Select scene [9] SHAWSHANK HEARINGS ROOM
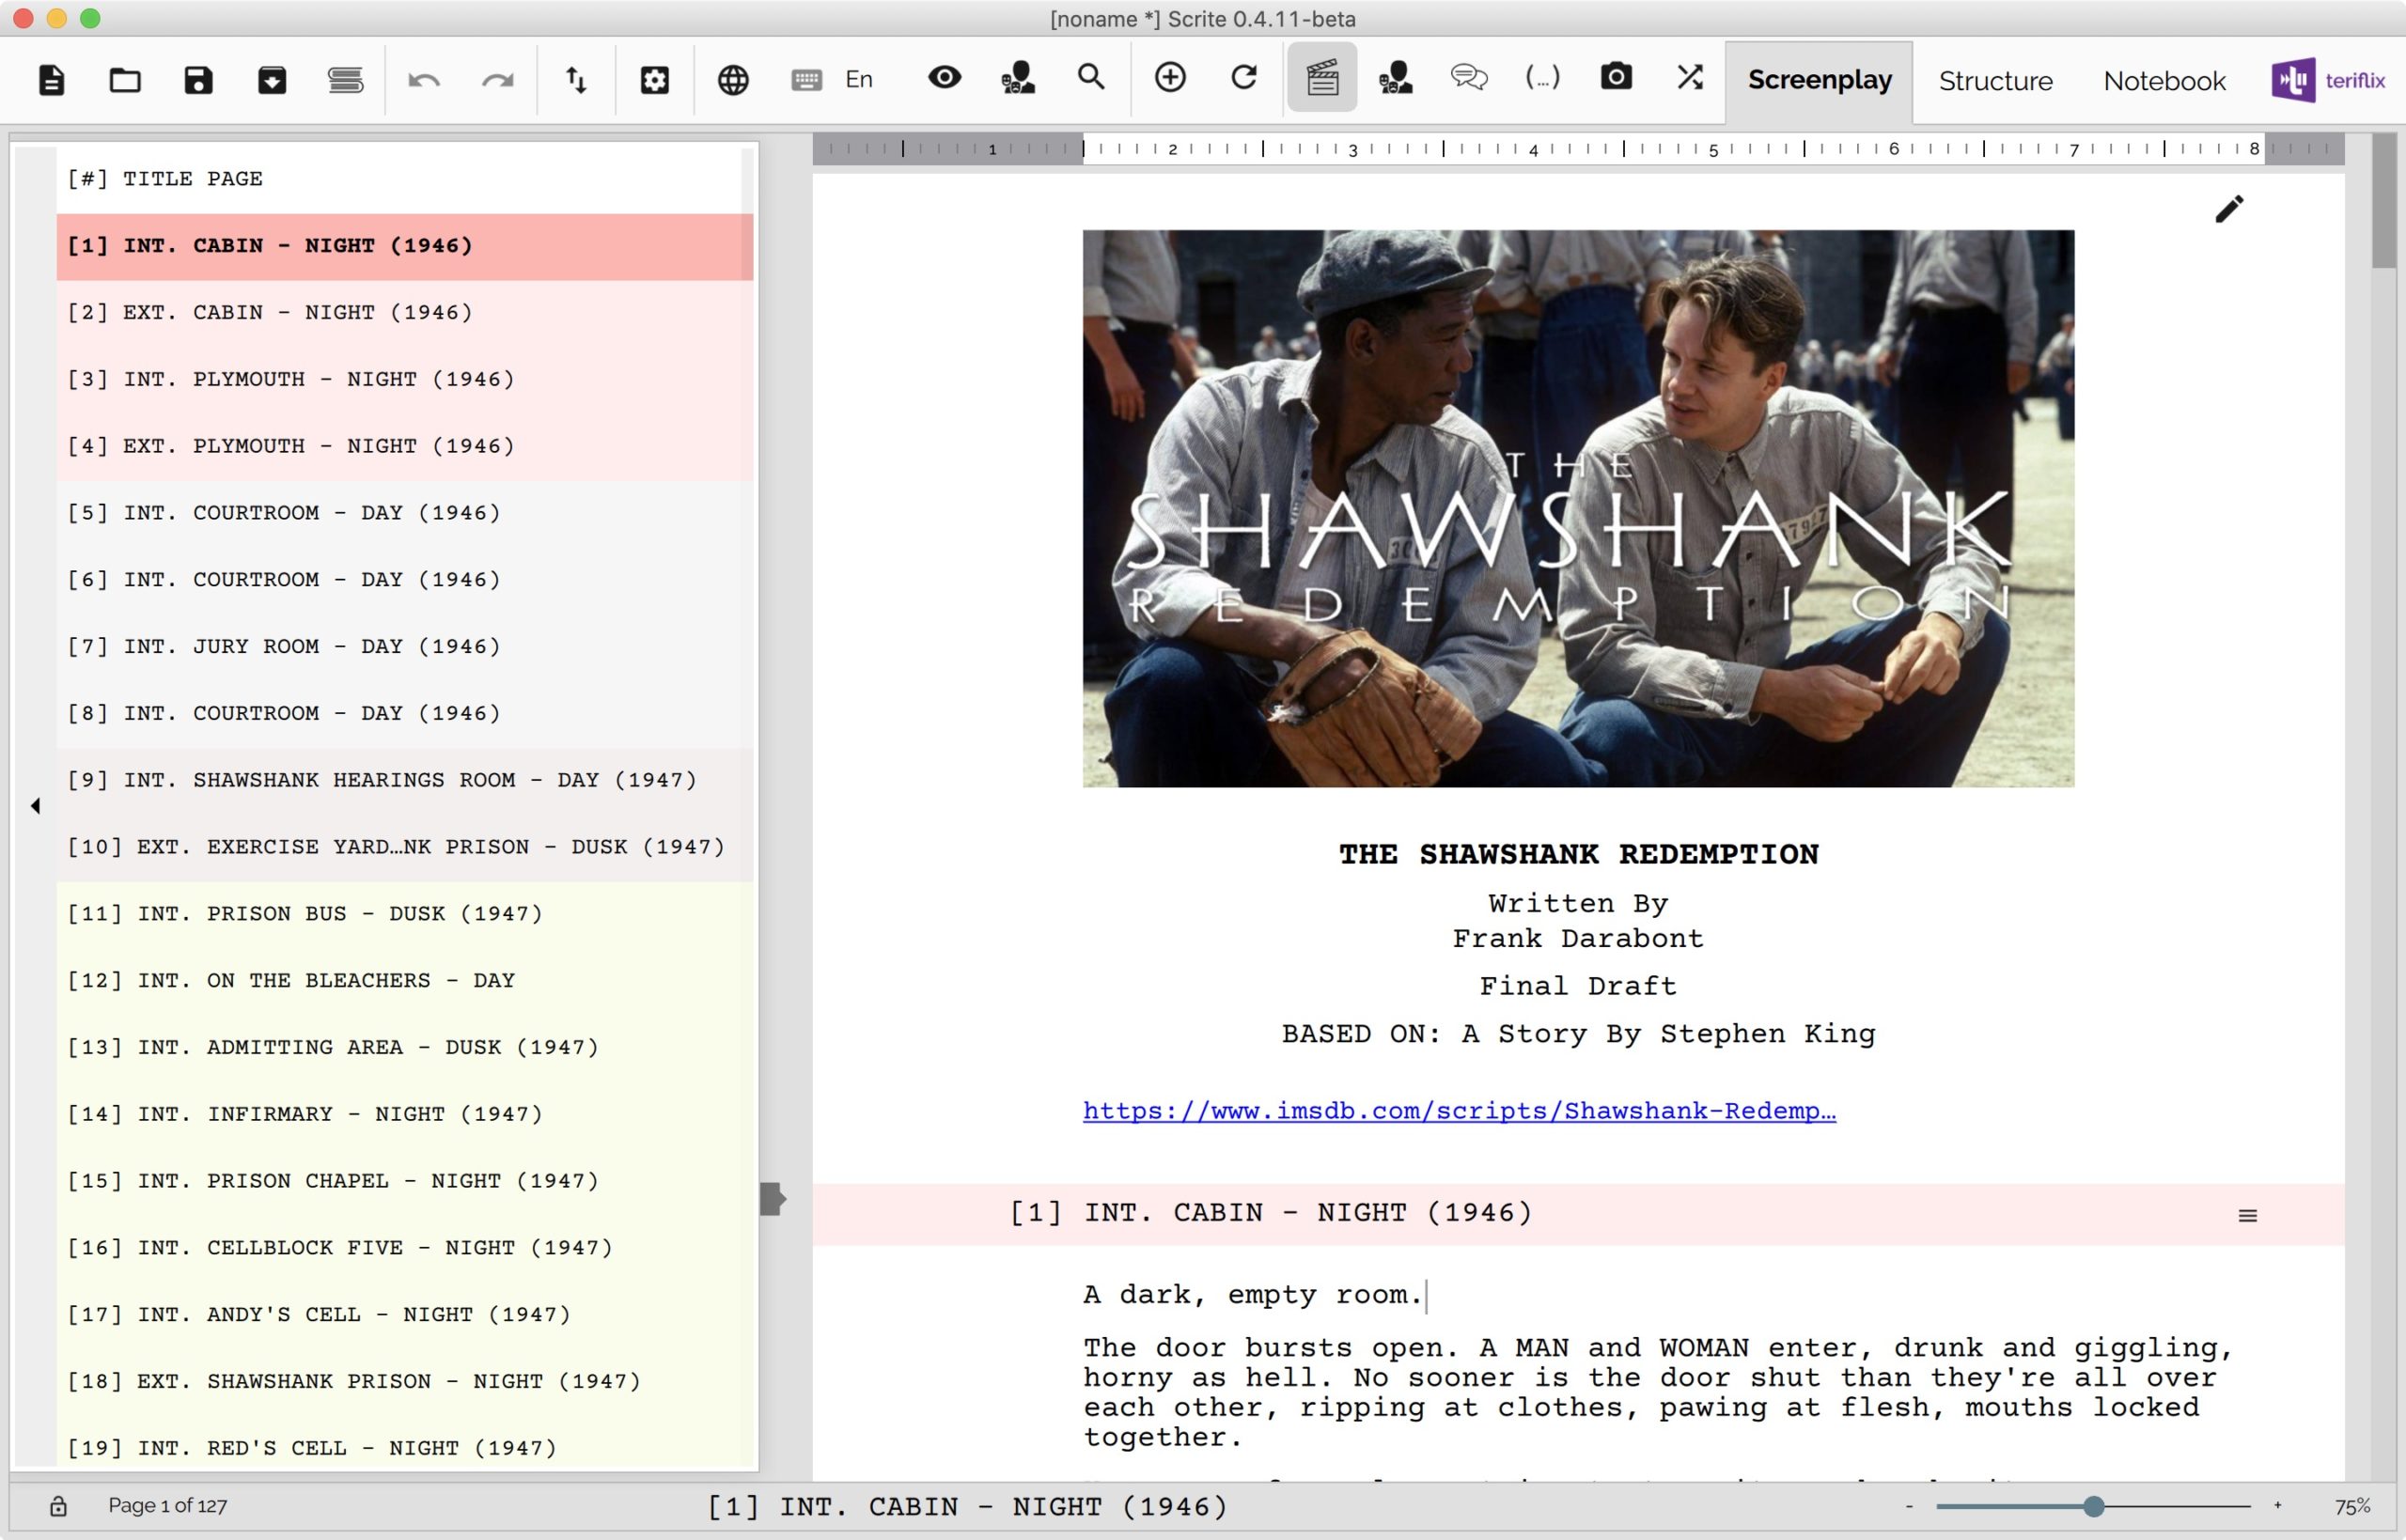The height and width of the screenshot is (1540, 2406). coord(405,781)
